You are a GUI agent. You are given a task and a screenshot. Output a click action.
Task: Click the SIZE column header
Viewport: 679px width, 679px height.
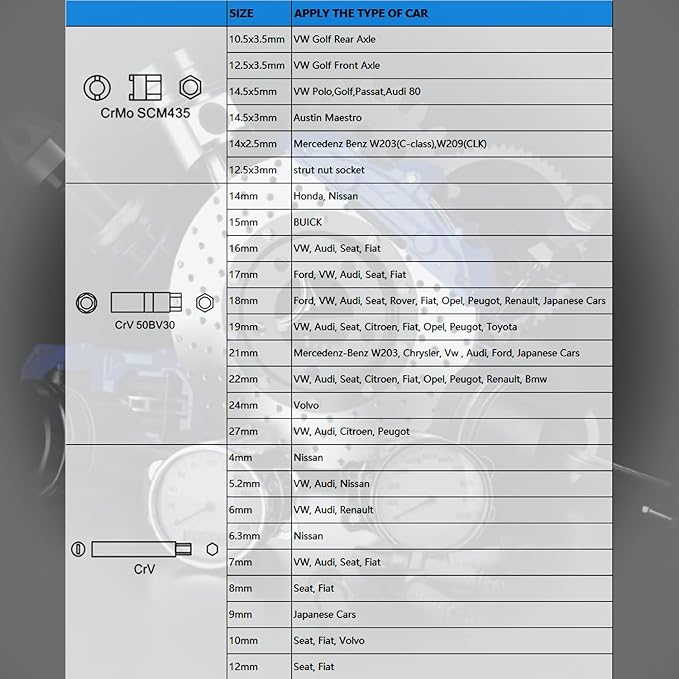(x=241, y=14)
